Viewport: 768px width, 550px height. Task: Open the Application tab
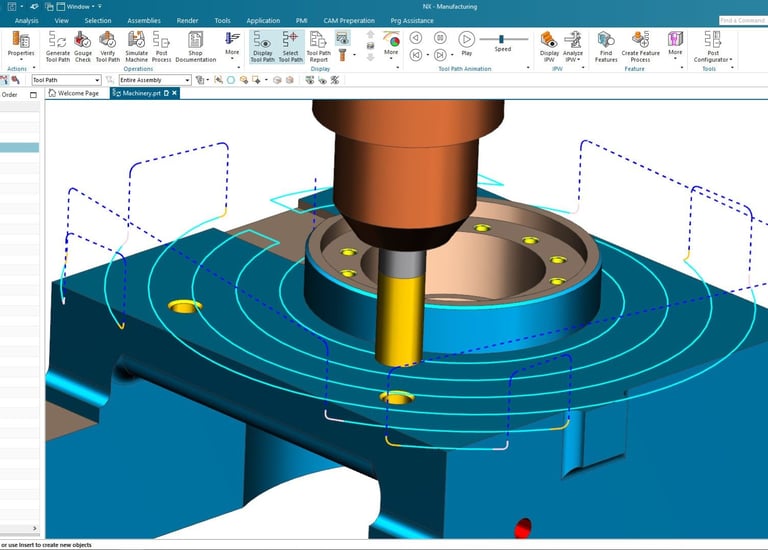(x=263, y=21)
